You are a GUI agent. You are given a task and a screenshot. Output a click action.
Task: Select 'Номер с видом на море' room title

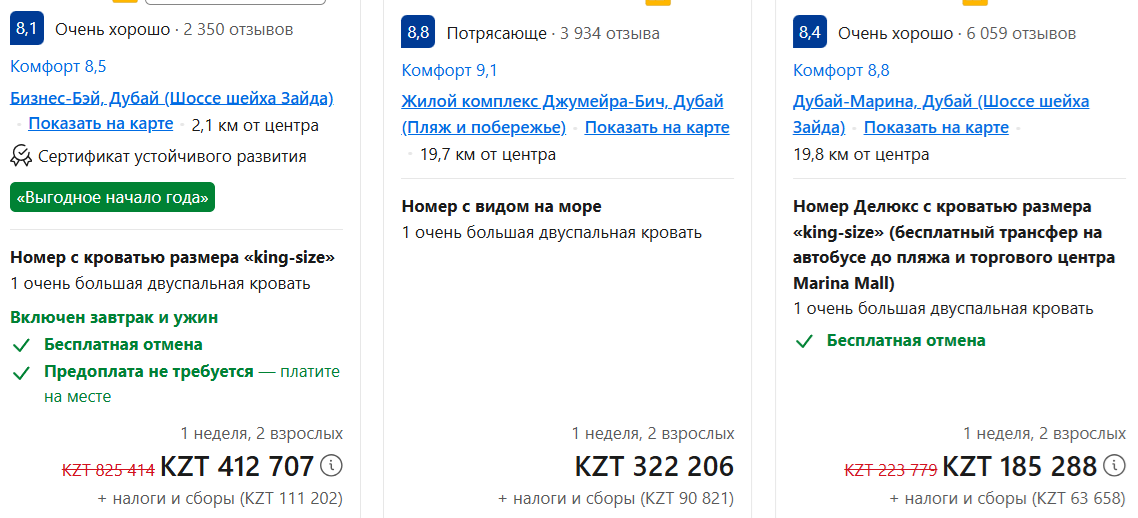click(501, 207)
